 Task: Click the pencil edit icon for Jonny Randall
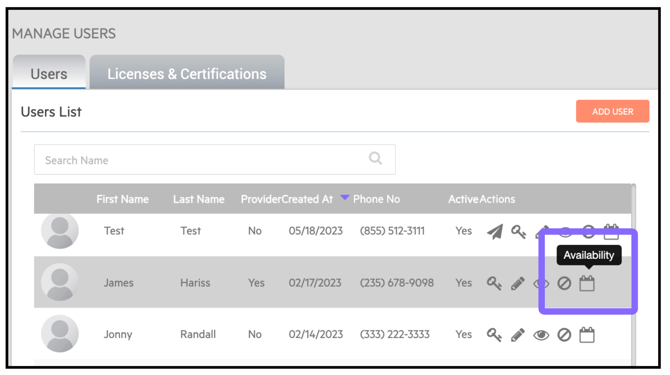point(517,335)
